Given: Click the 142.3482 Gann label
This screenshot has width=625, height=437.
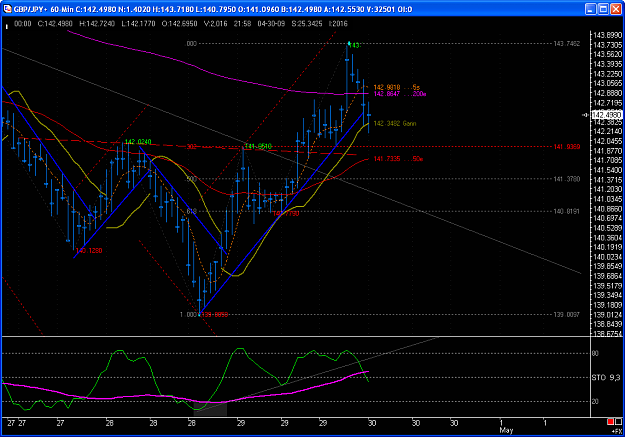Looking at the screenshot, I should click(395, 124).
